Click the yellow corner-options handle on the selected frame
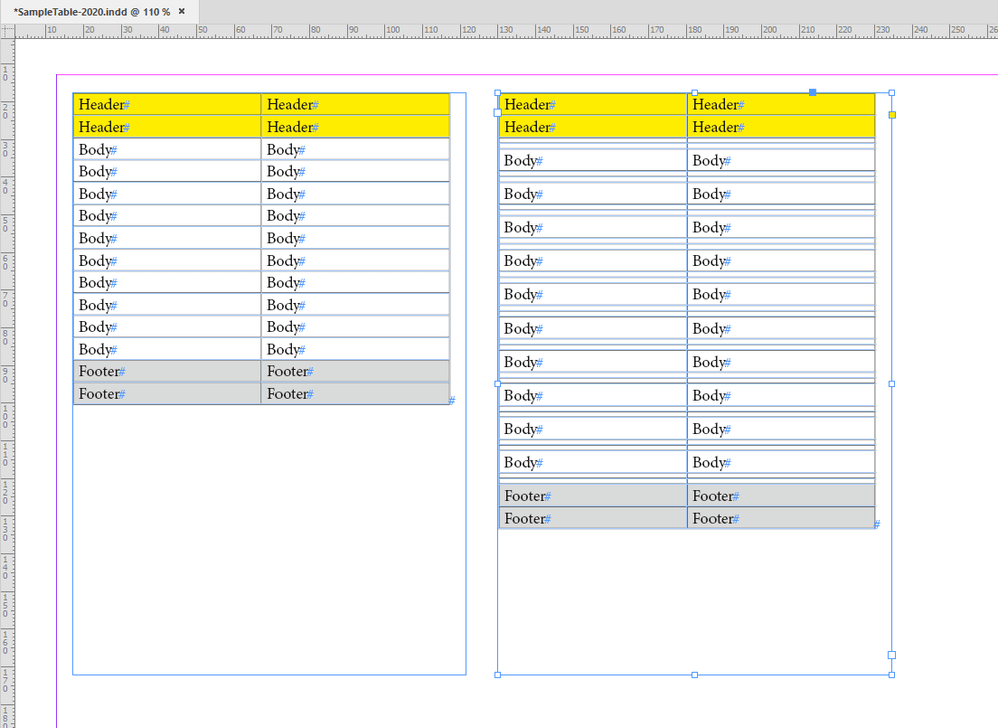The height and width of the screenshot is (728, 998). (x=891, y=115)
